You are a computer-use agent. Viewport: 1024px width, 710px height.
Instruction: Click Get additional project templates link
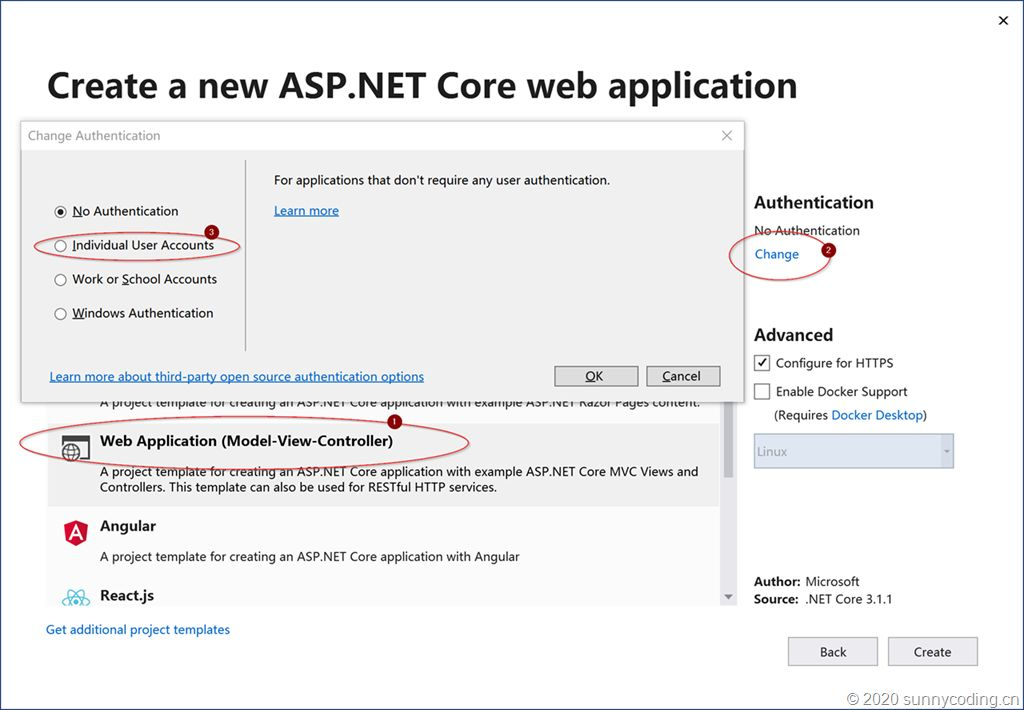pyautogui.click(x=138, y=630)
